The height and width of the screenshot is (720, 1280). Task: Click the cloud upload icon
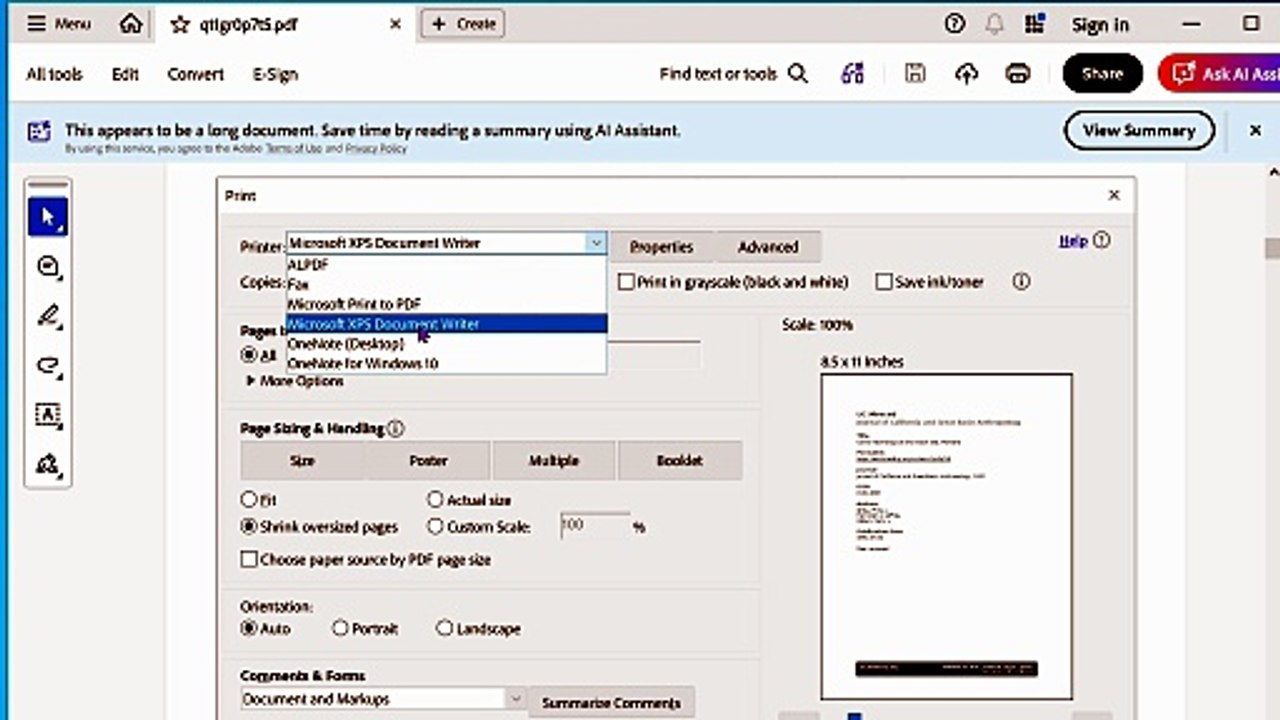(966, 73)
